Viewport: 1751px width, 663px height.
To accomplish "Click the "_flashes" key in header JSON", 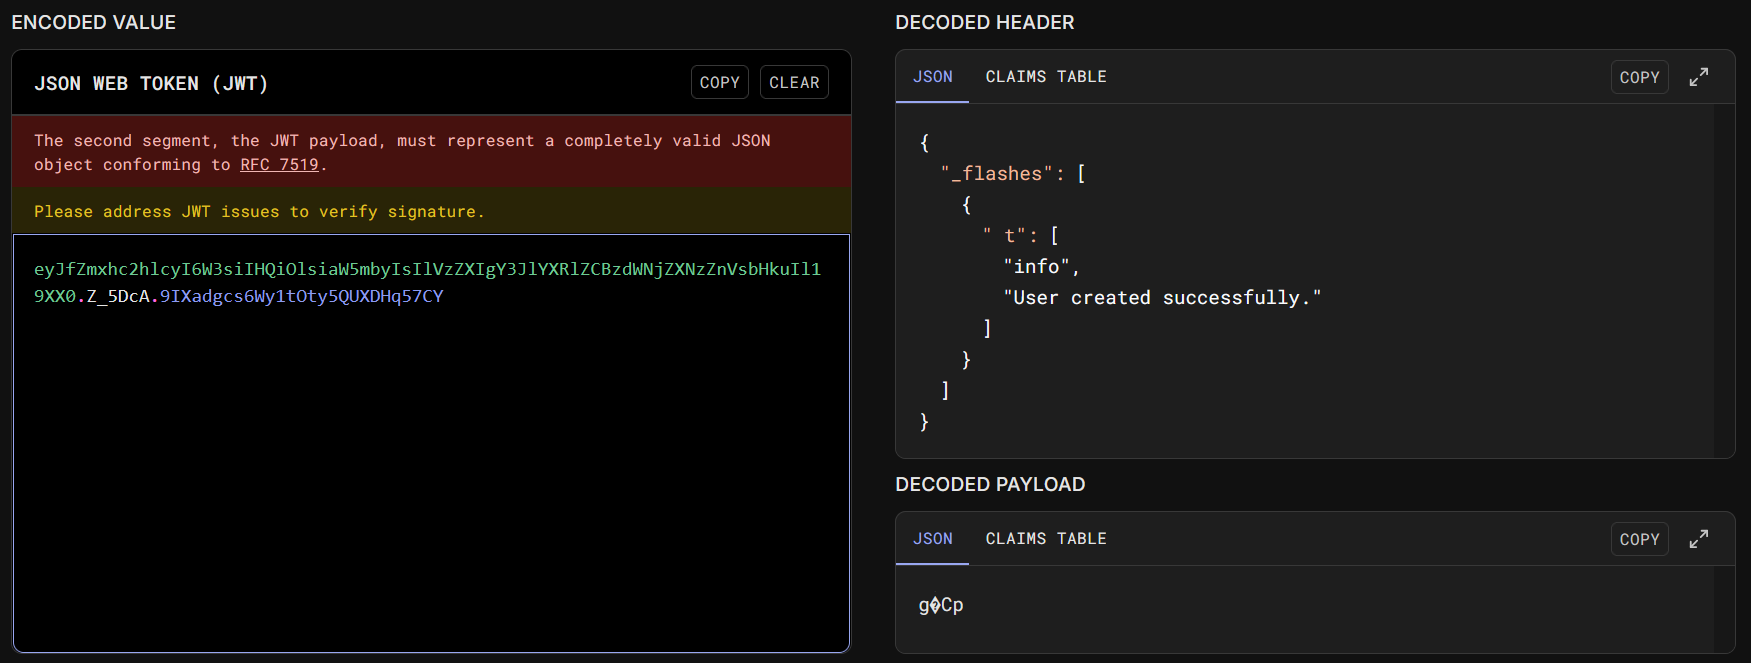I will click(996, 174).
